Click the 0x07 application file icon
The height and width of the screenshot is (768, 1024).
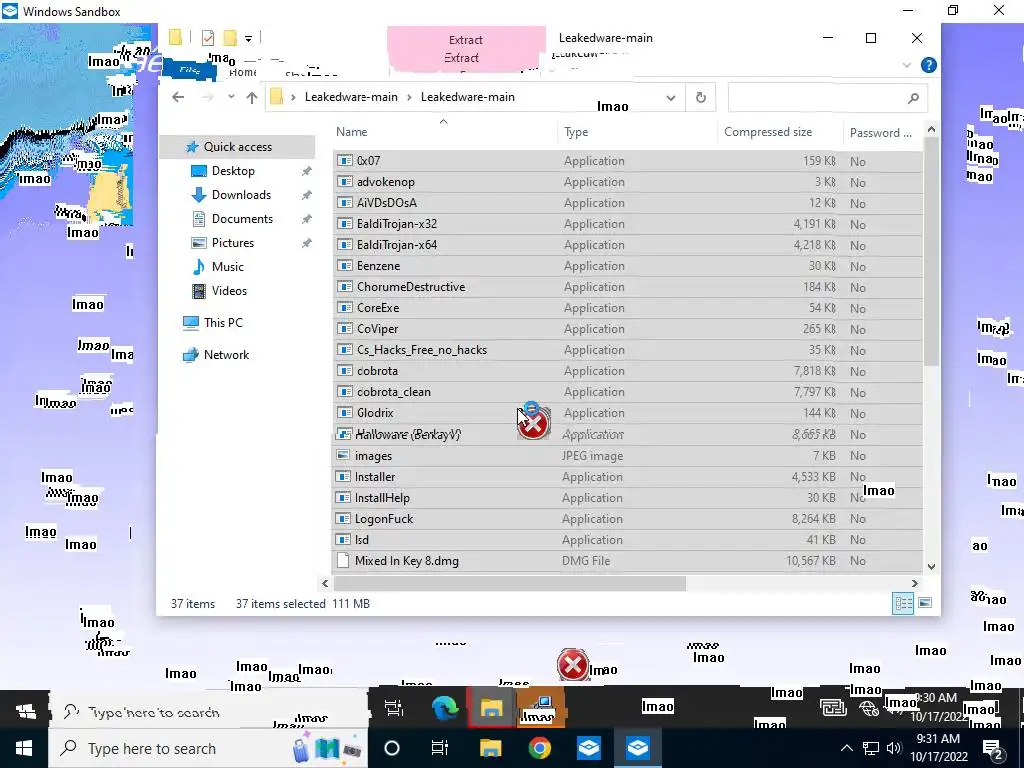pos(345,161)
